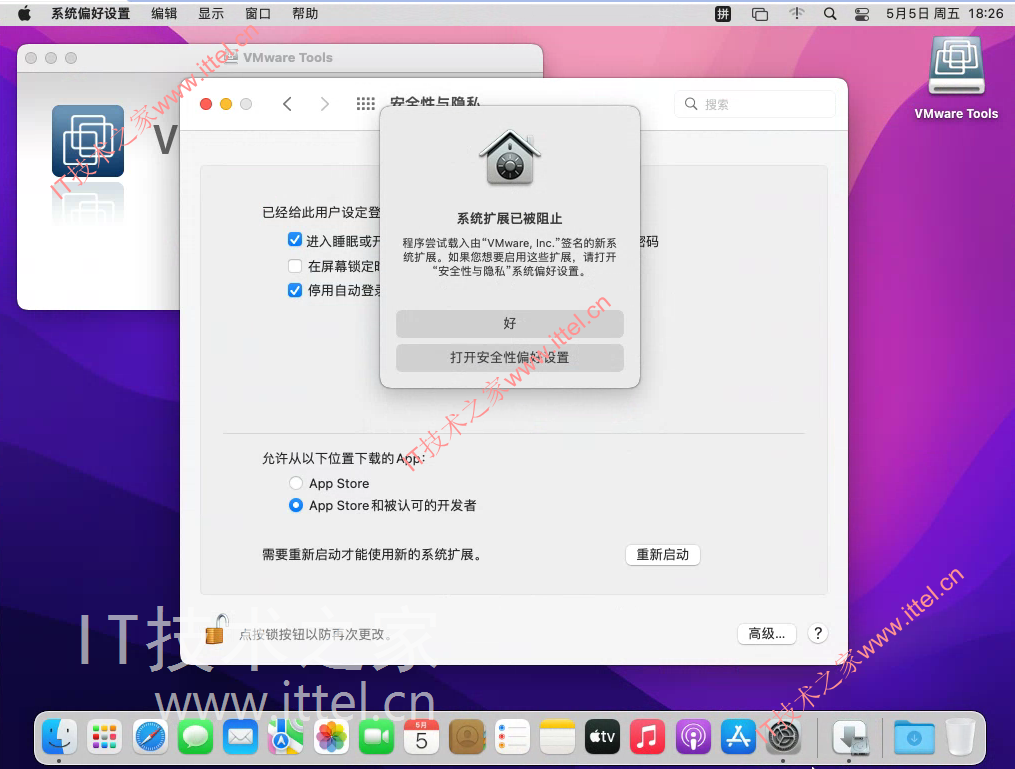Open screen mirroring icon in menu bar
1015x769 pixels.
[x=759, y=14]
